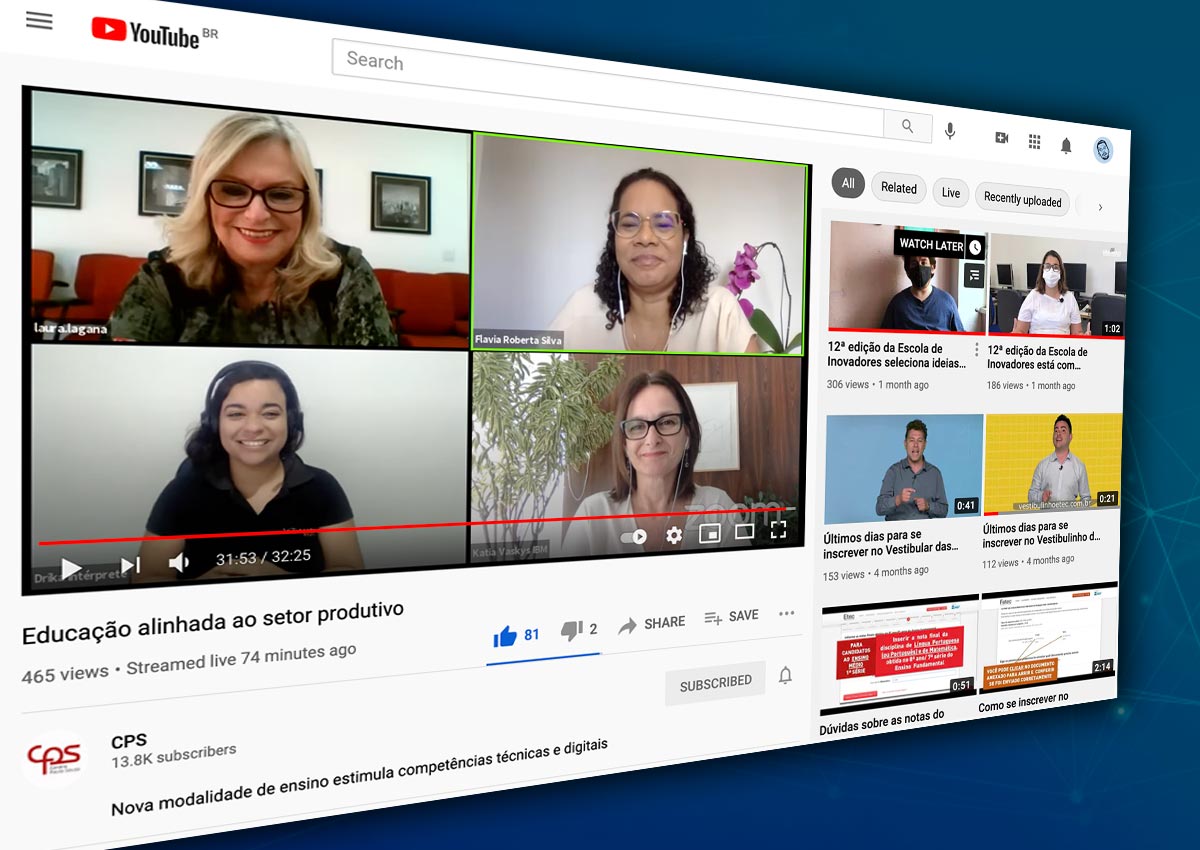The width and height of the screenshot is (1200, 850).
Task: Open SAVE to playlist menu
Action: (731, 617)
